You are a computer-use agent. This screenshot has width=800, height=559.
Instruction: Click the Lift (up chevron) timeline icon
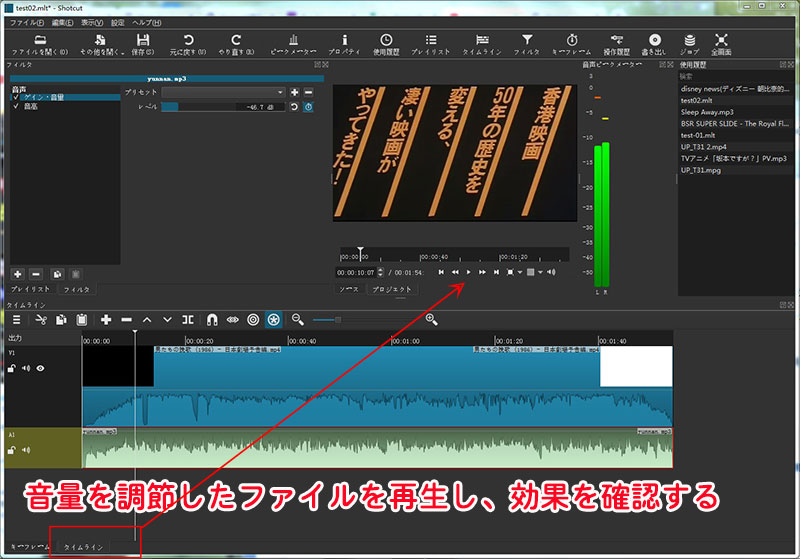click(x=147, y=320)
